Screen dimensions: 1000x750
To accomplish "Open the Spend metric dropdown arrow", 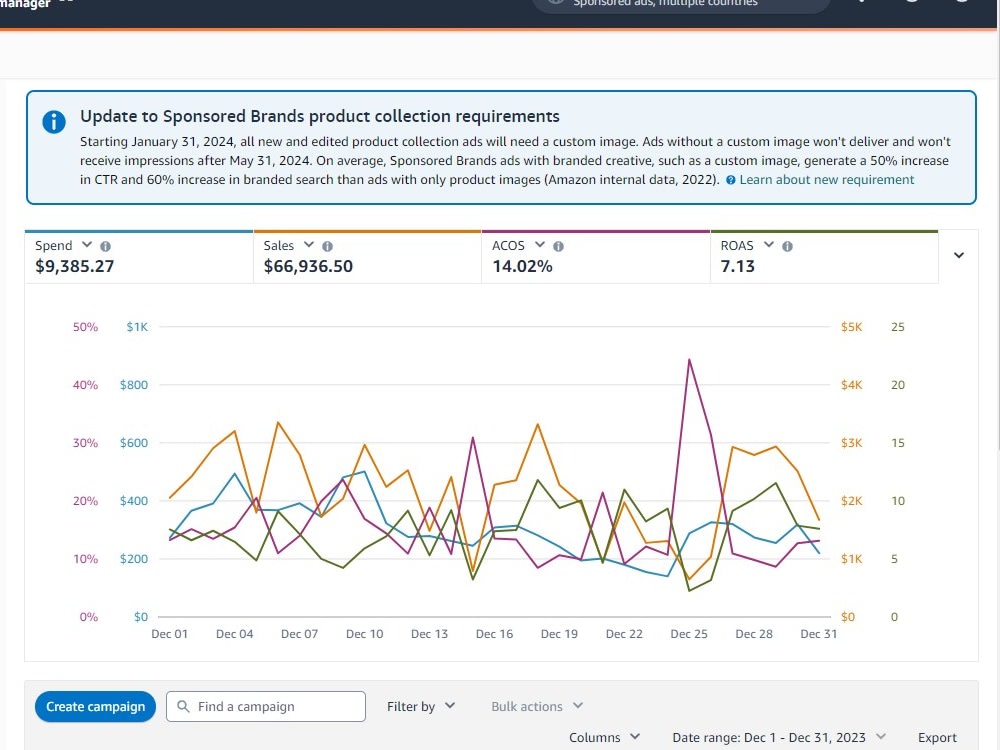I will tap(87, 245).
